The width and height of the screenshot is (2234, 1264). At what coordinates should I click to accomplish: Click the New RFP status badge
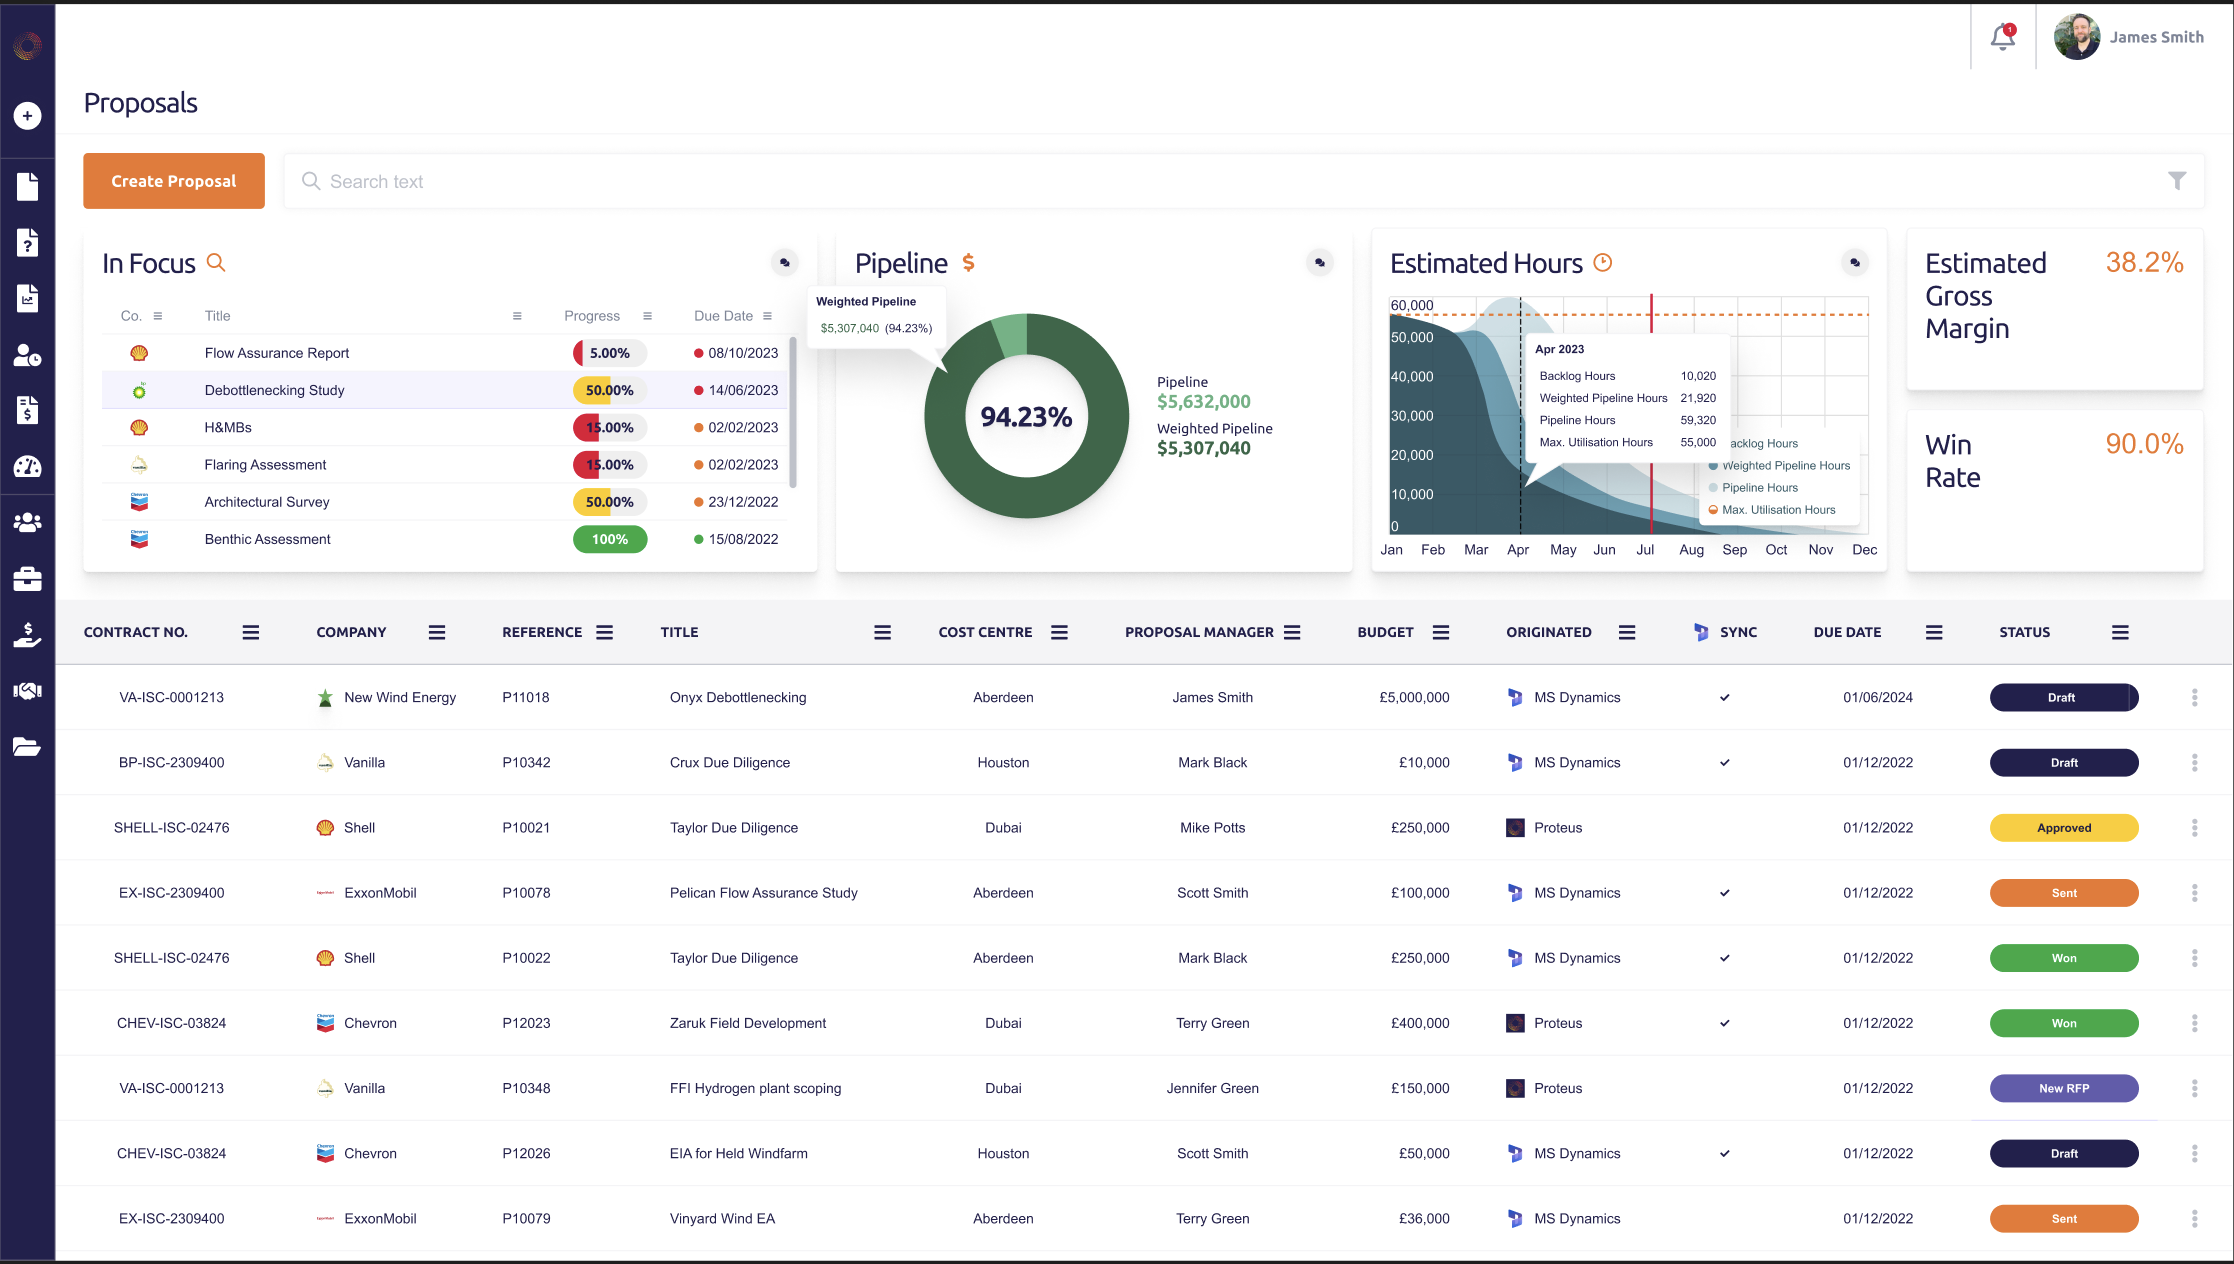tap(2064, 1088)
